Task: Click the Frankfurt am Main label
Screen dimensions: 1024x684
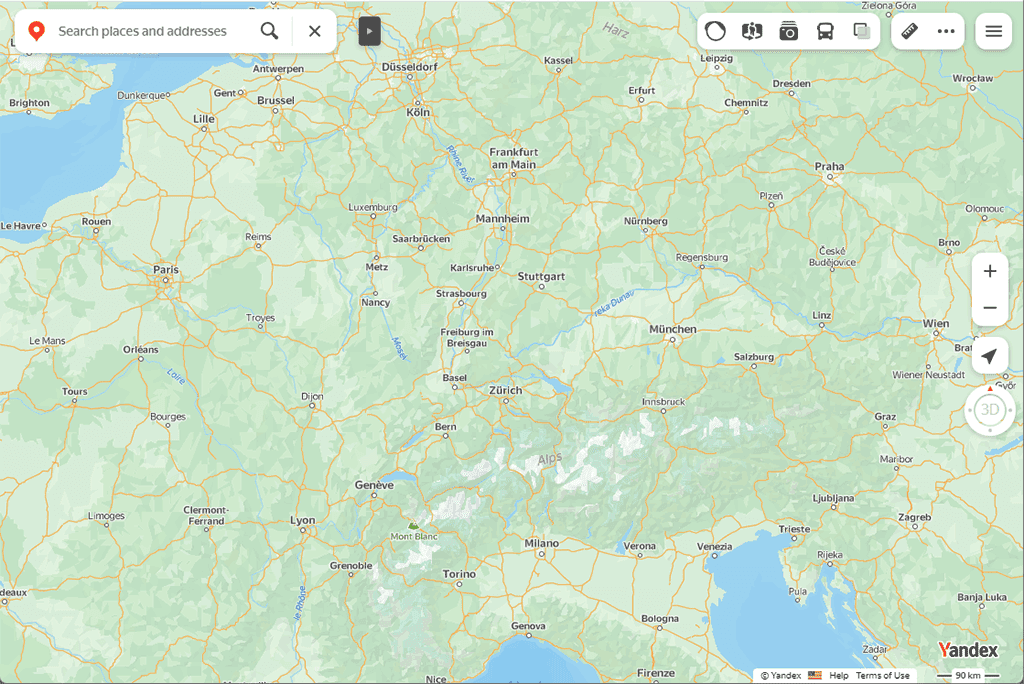Action: coord(513,158)
